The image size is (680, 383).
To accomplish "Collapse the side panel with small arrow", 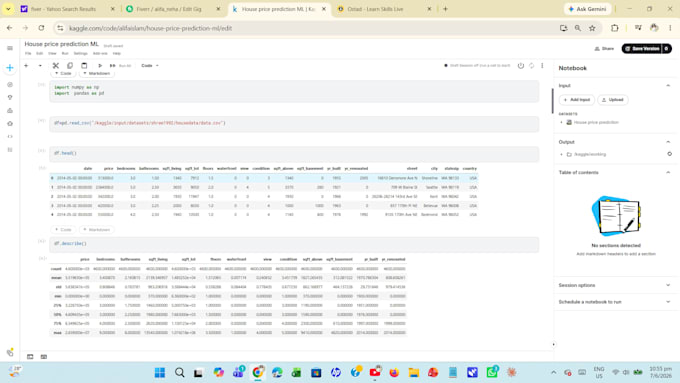I will (553, 344).
